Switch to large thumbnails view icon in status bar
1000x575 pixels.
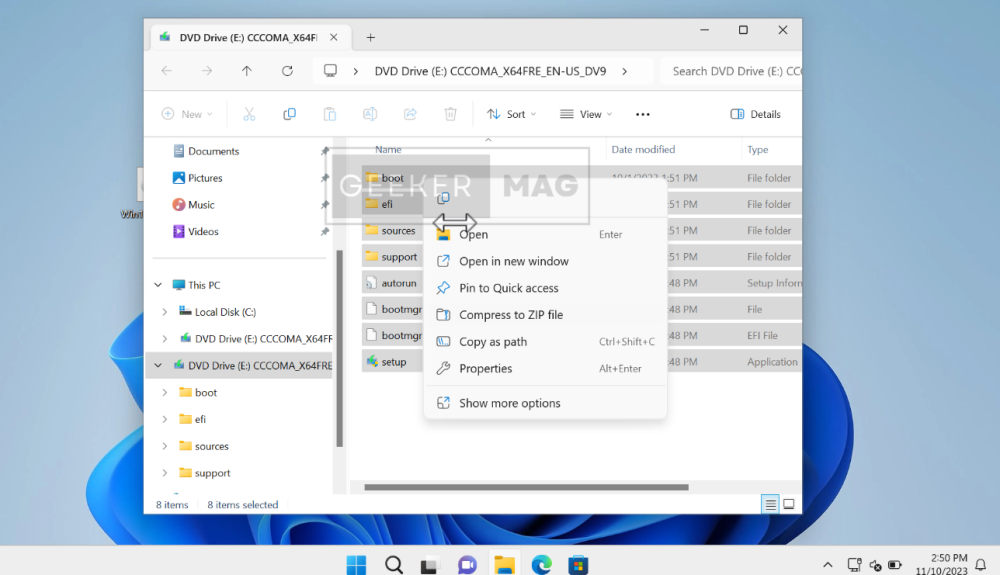789,504
